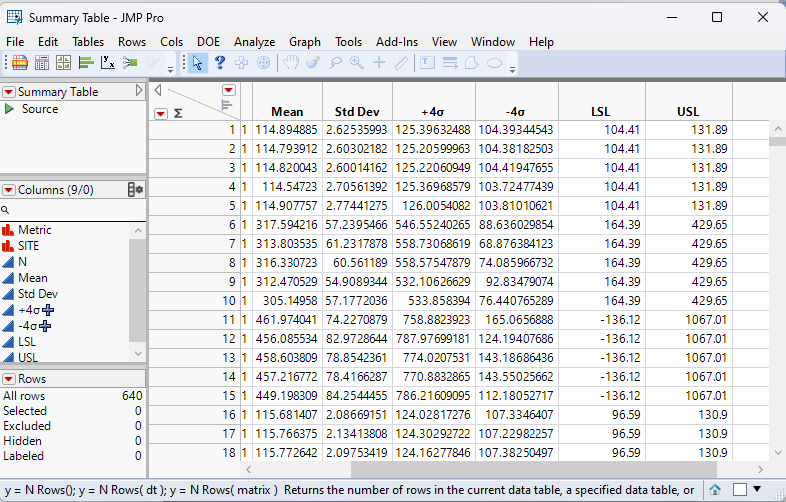This screenshot has height=502, width=786.
Task: Click the green branching node toolbar icon
Action: coord(130,63)
